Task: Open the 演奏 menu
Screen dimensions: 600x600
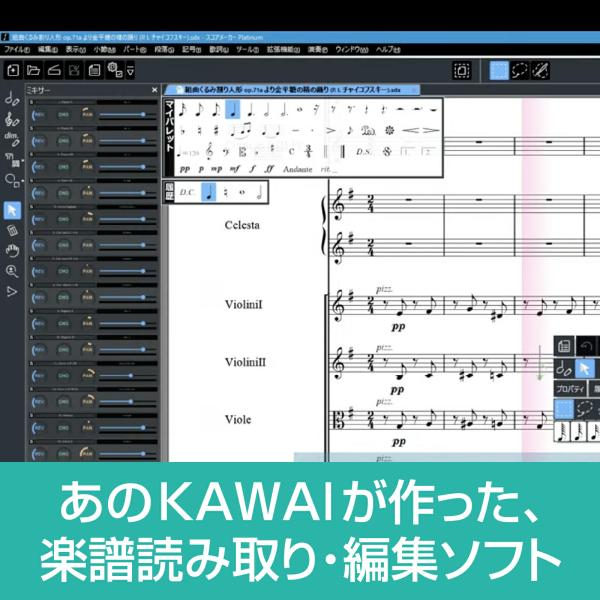Action: pos(318,50)
